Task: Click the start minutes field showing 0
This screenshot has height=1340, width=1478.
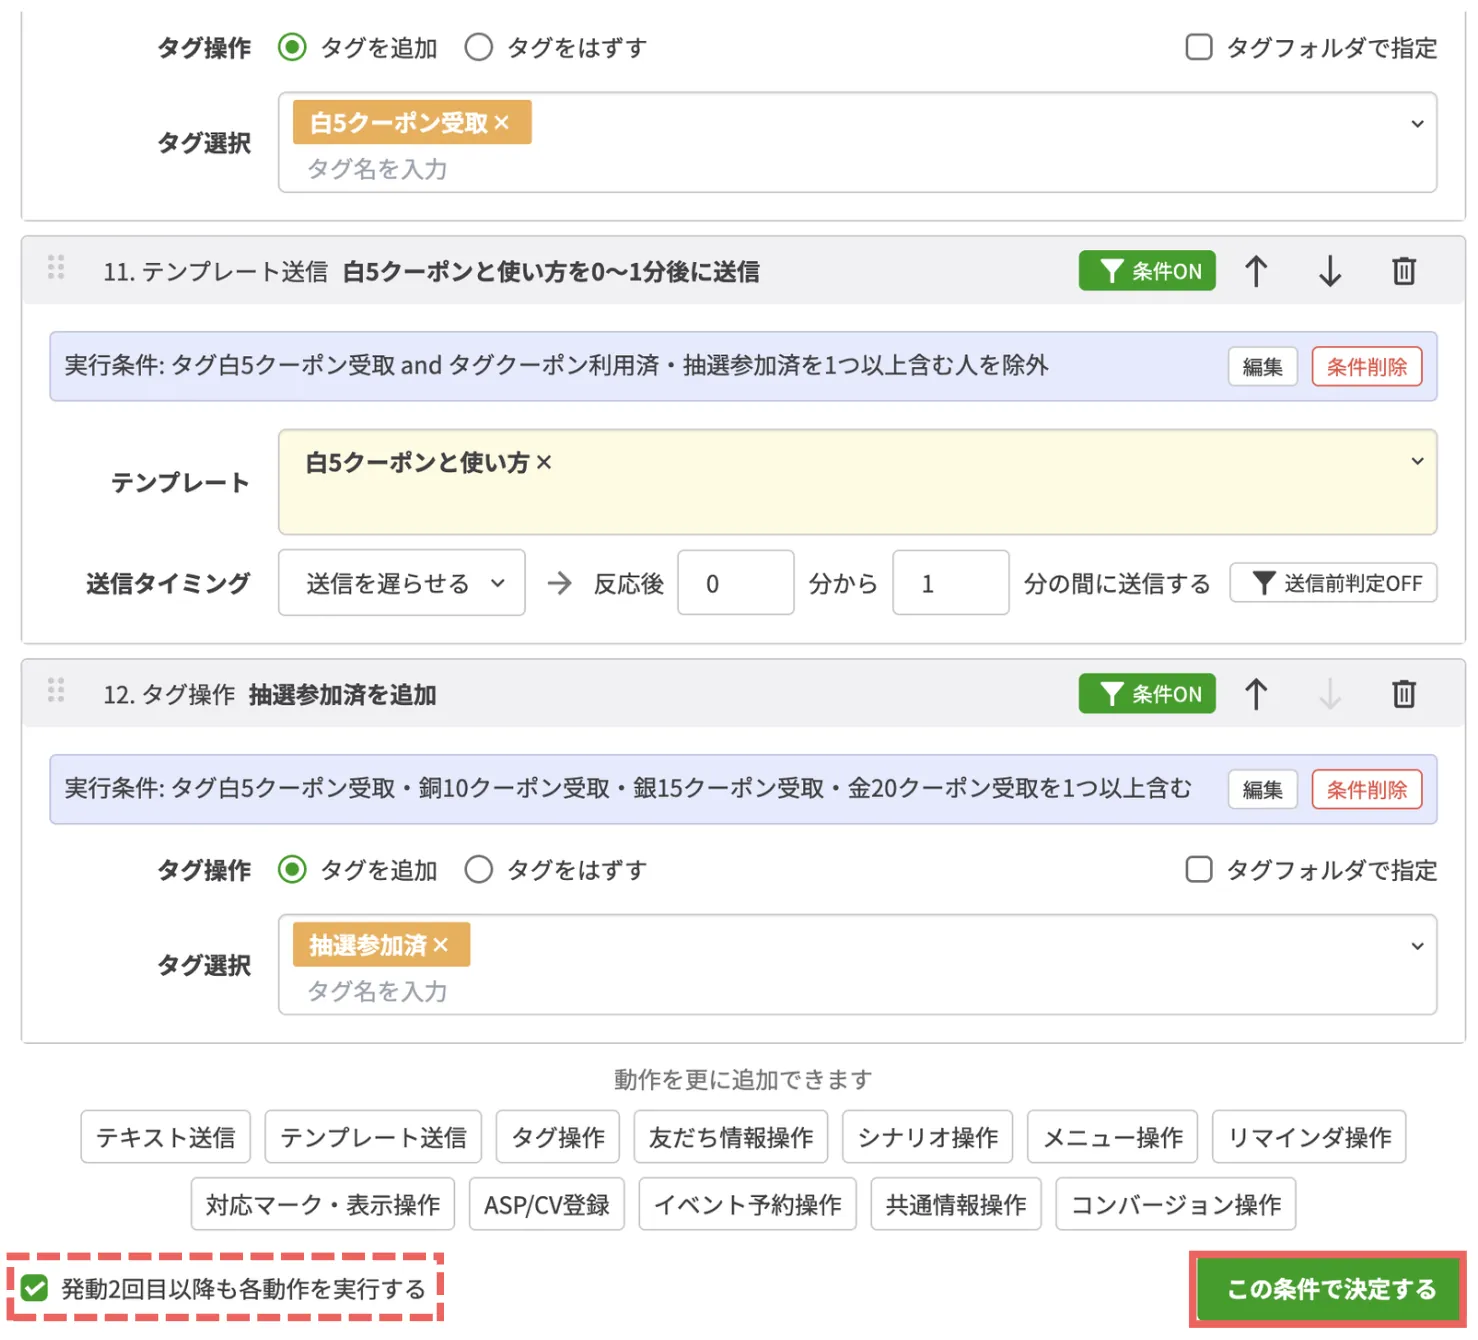Action: tap(736, 583)
